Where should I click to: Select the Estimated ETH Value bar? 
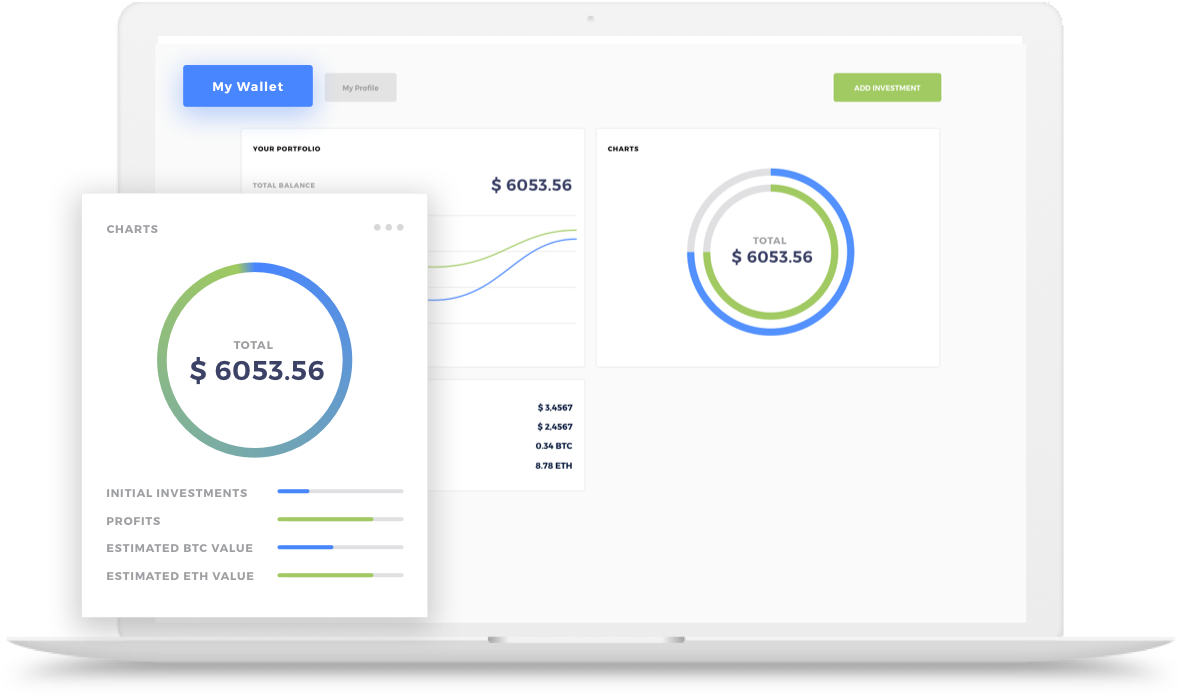340,575
